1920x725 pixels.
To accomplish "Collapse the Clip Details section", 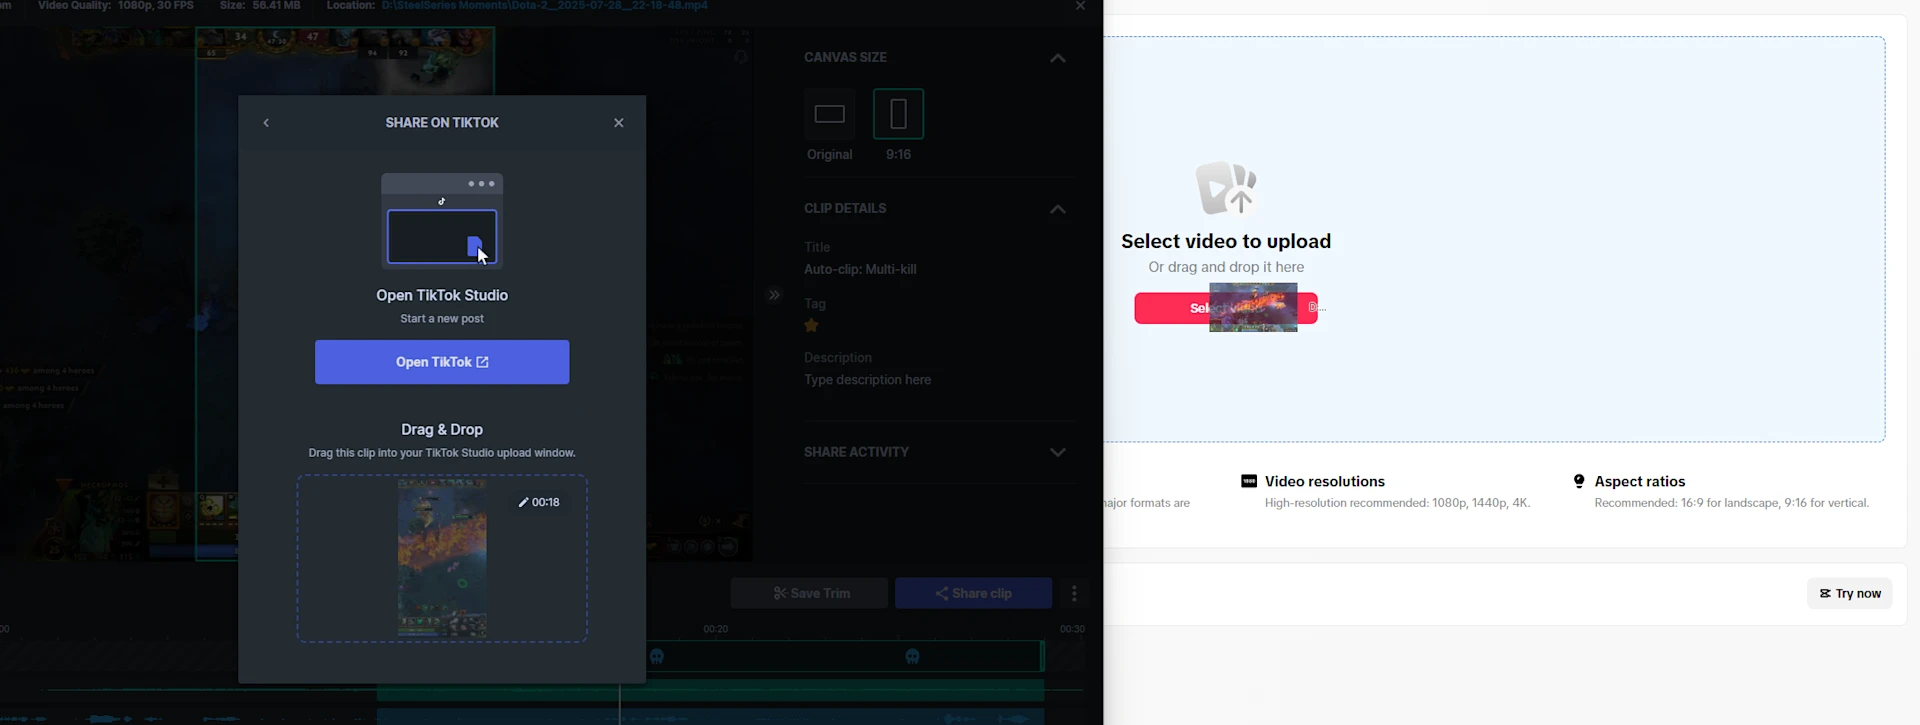I will coord(1058,209).
